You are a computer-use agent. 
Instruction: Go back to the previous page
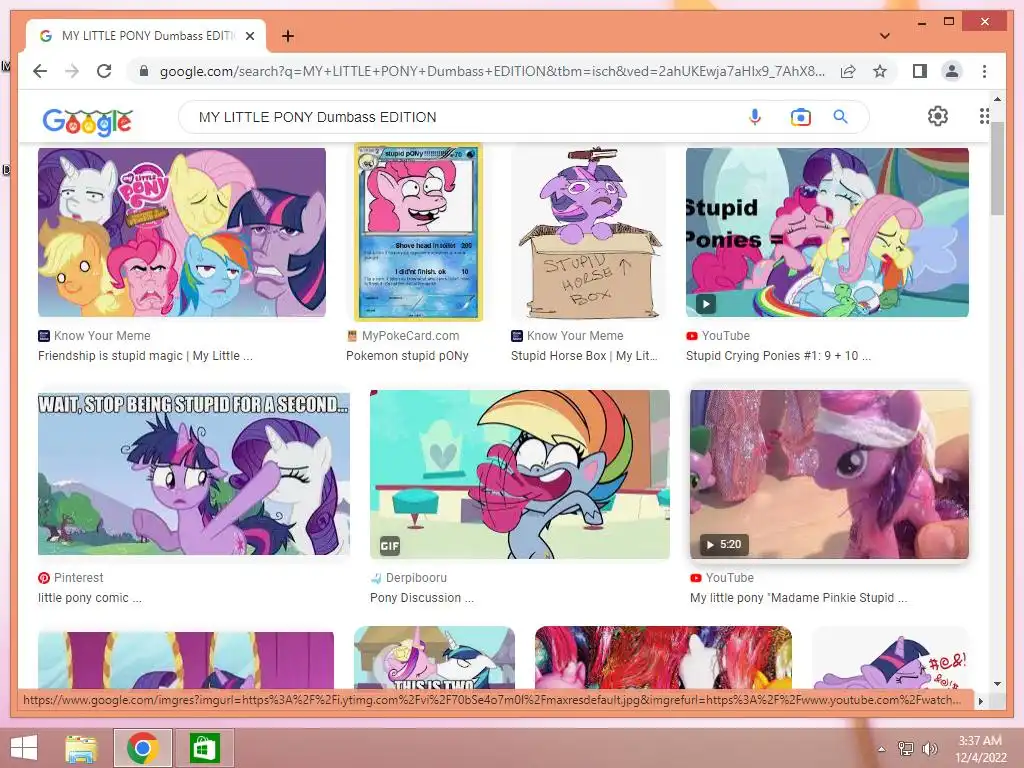pyautogui.click(x=40, y=71)
